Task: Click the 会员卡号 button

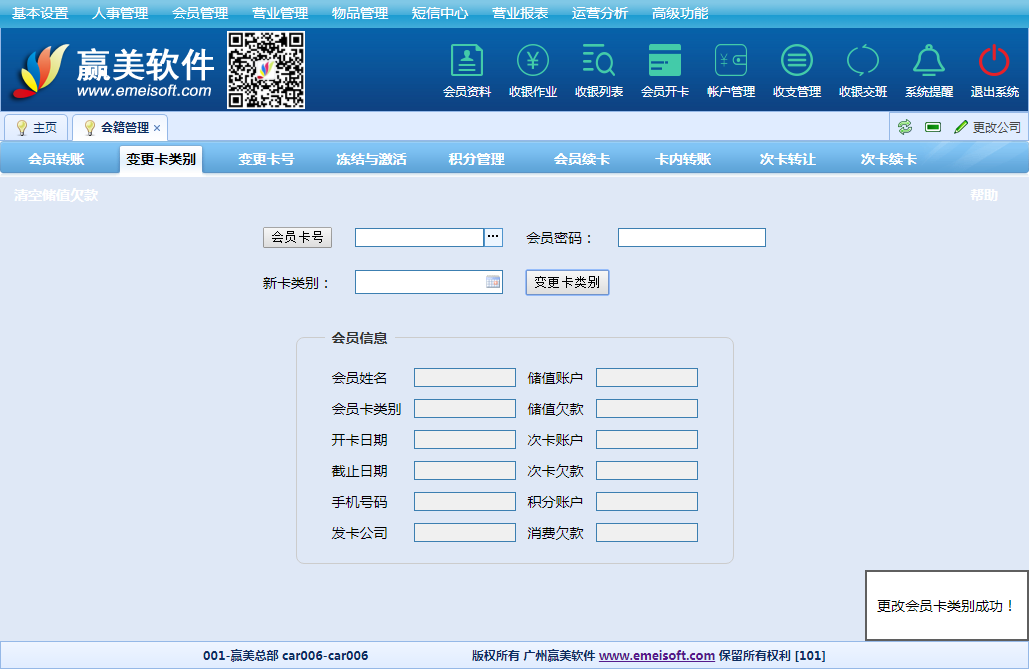Action: [297, 237]
